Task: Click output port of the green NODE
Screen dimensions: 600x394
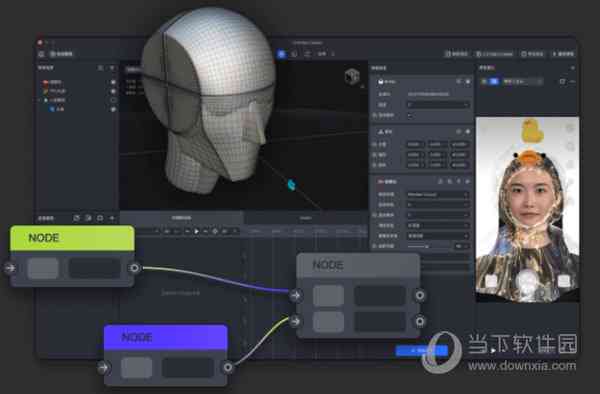Action: click(134, 268)
